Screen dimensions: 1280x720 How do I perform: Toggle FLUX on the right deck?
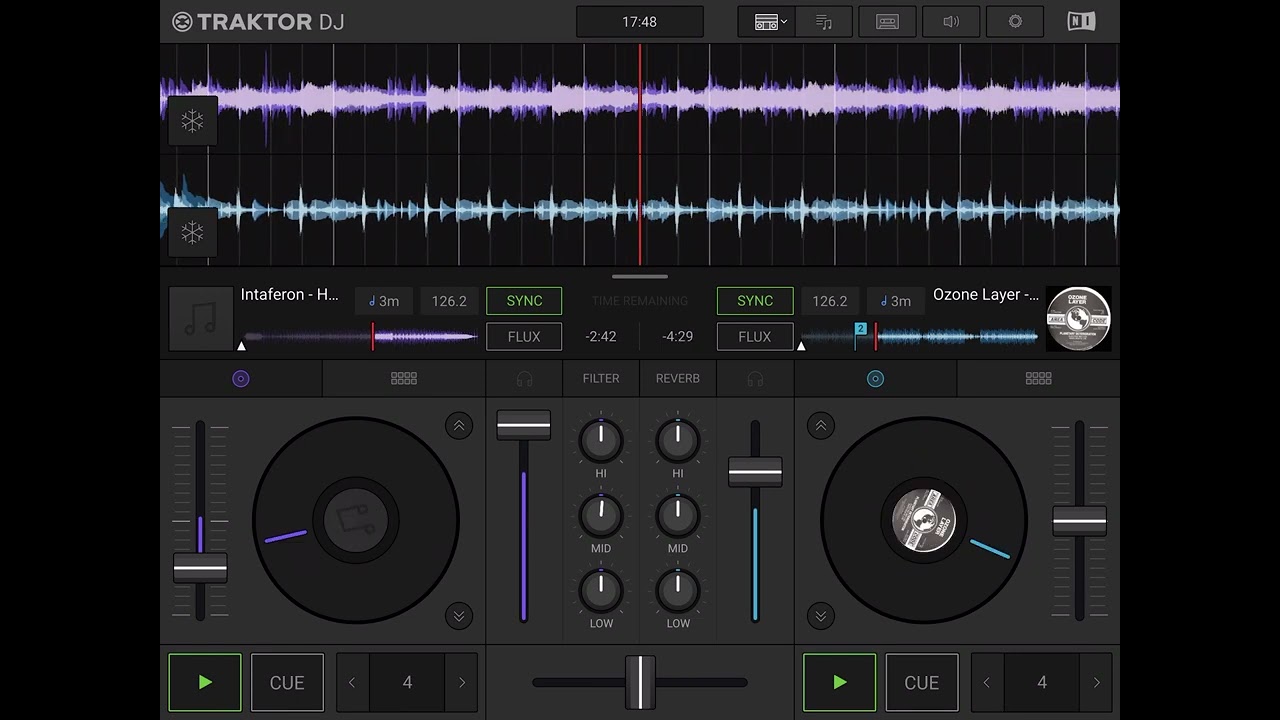click(755, 337)
